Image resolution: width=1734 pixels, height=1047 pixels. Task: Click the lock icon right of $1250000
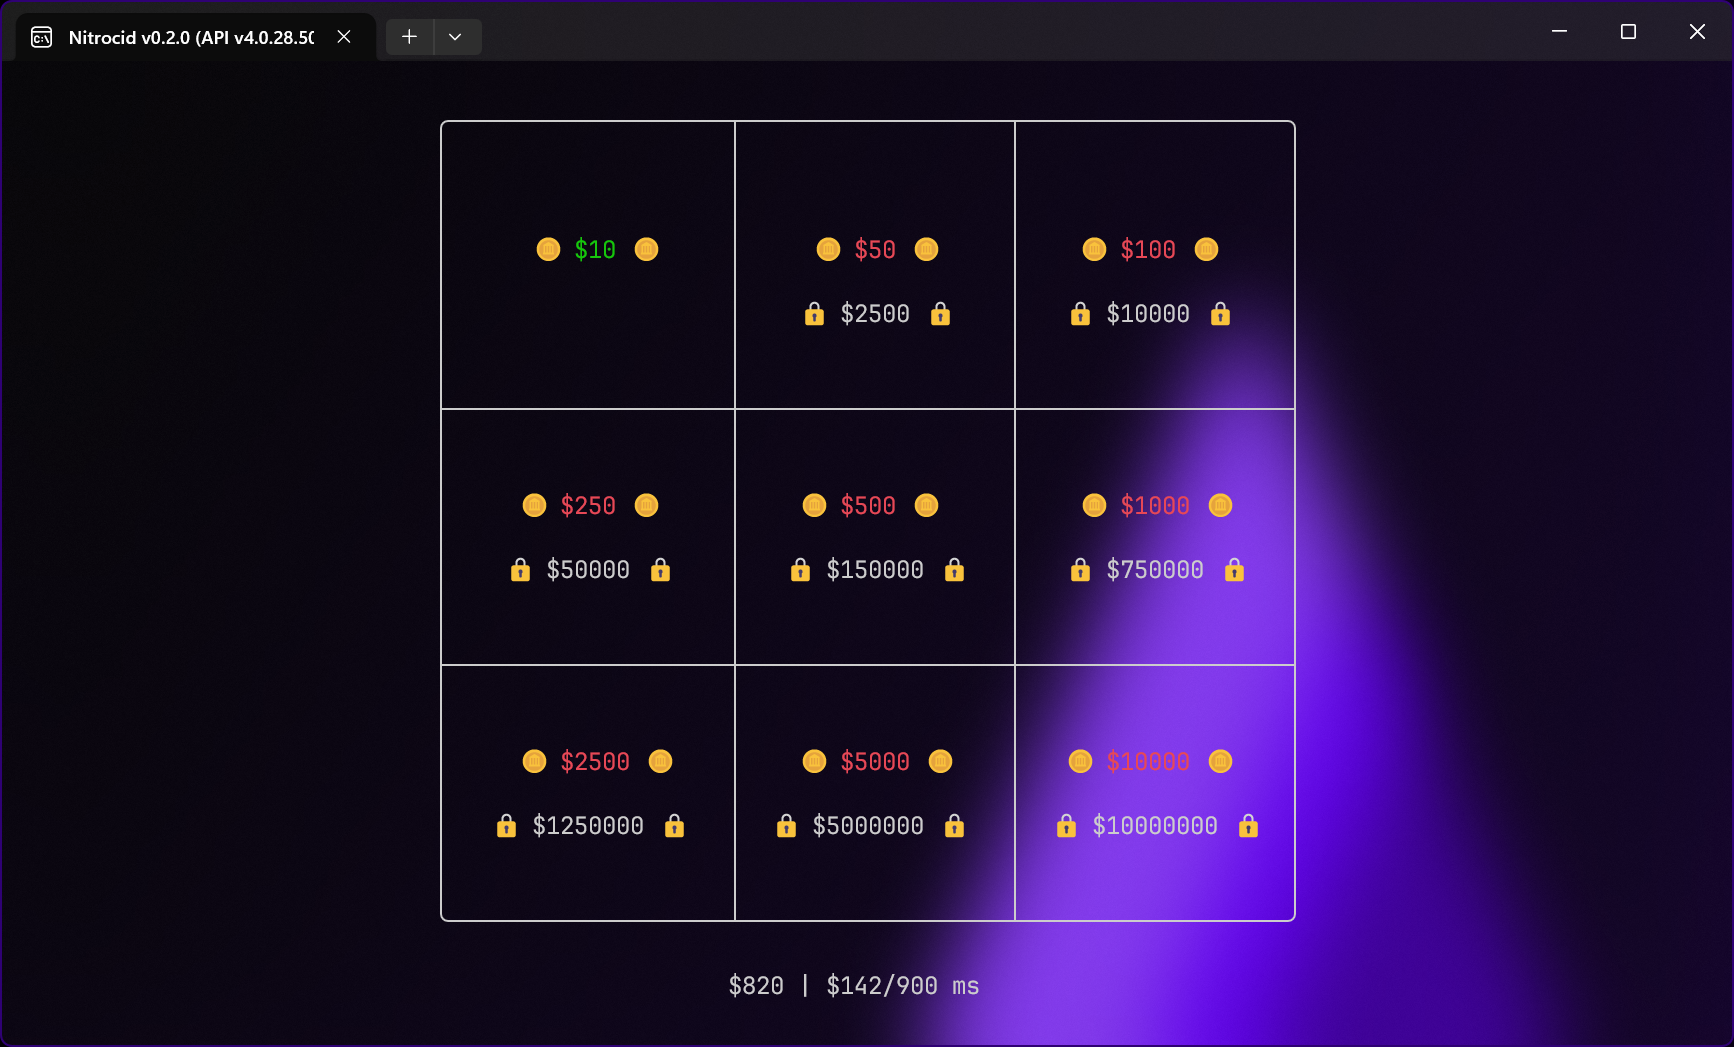point(674,826)
